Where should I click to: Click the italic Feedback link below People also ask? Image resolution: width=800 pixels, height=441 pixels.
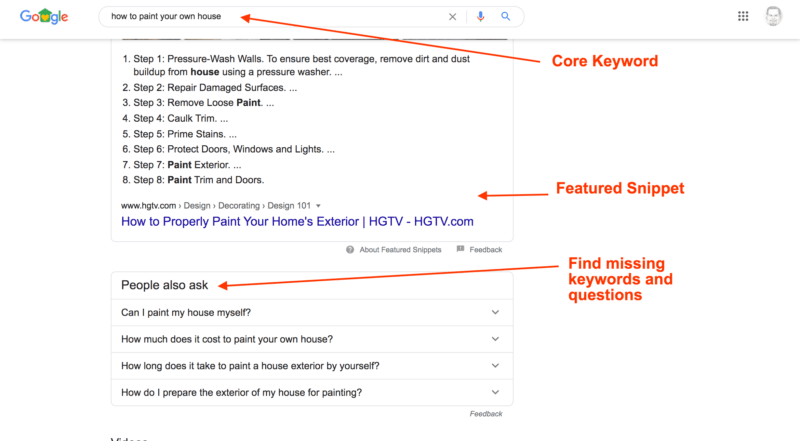coord(486,413)
